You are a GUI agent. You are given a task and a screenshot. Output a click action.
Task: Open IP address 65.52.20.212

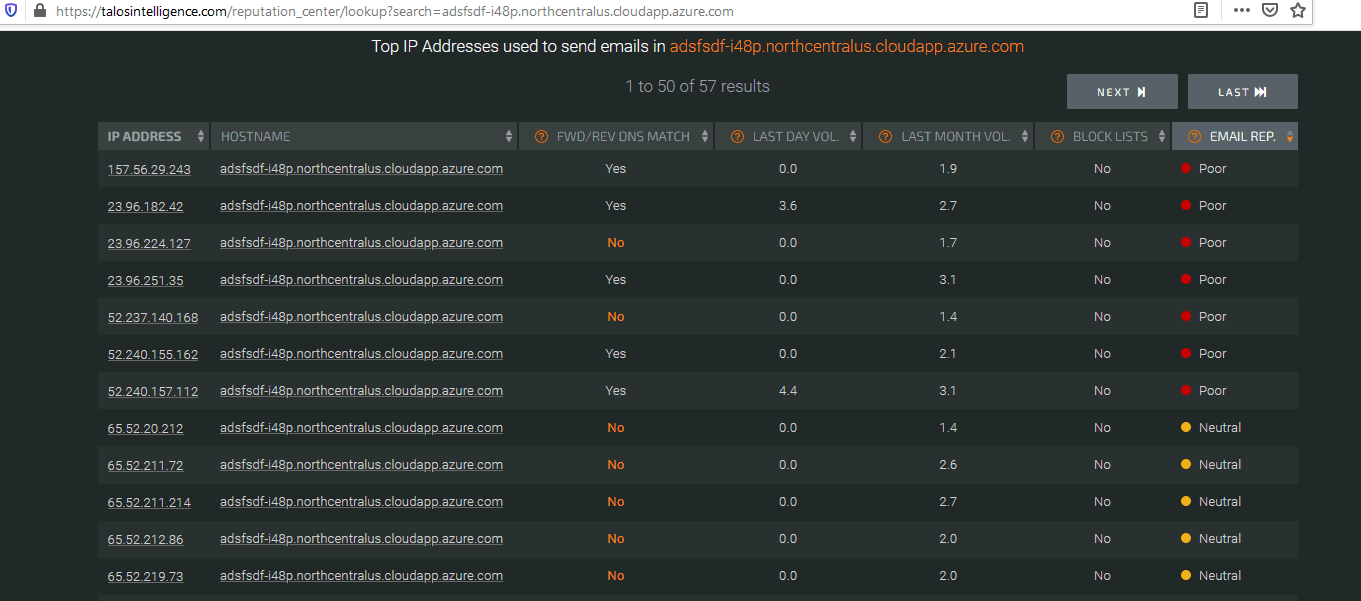(145, 429)
